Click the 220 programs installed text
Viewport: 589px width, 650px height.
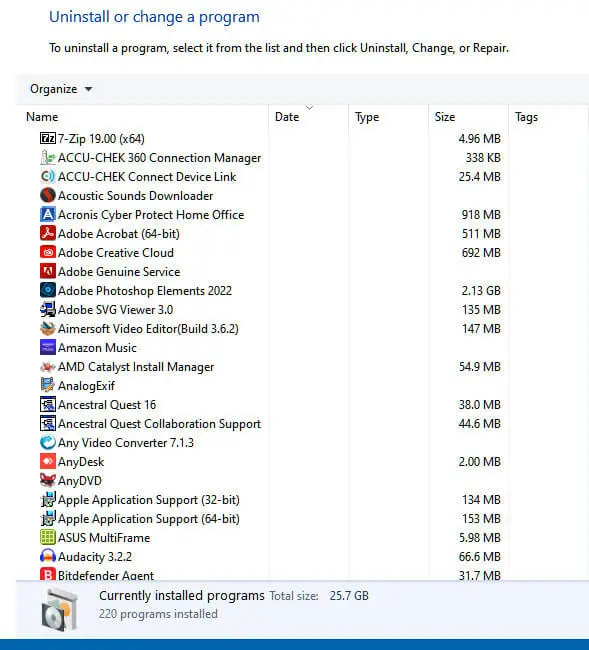tap(158, 614)
